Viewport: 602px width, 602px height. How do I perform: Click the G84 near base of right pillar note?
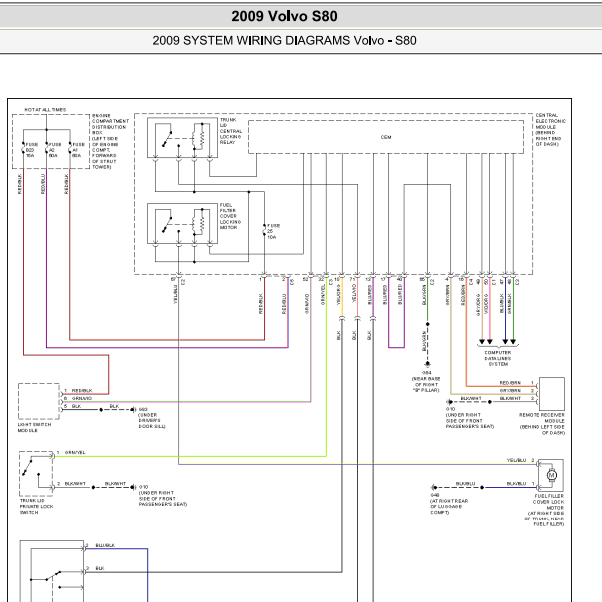[426, 382]
